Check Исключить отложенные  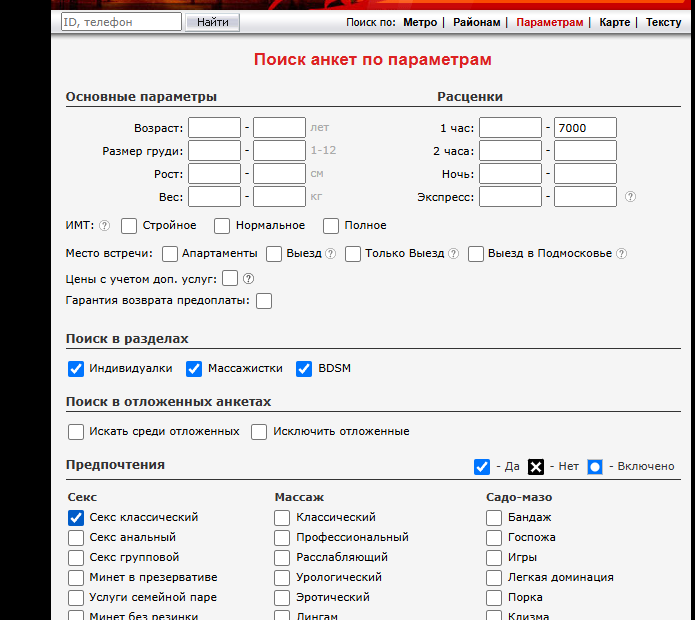(259, 432)
